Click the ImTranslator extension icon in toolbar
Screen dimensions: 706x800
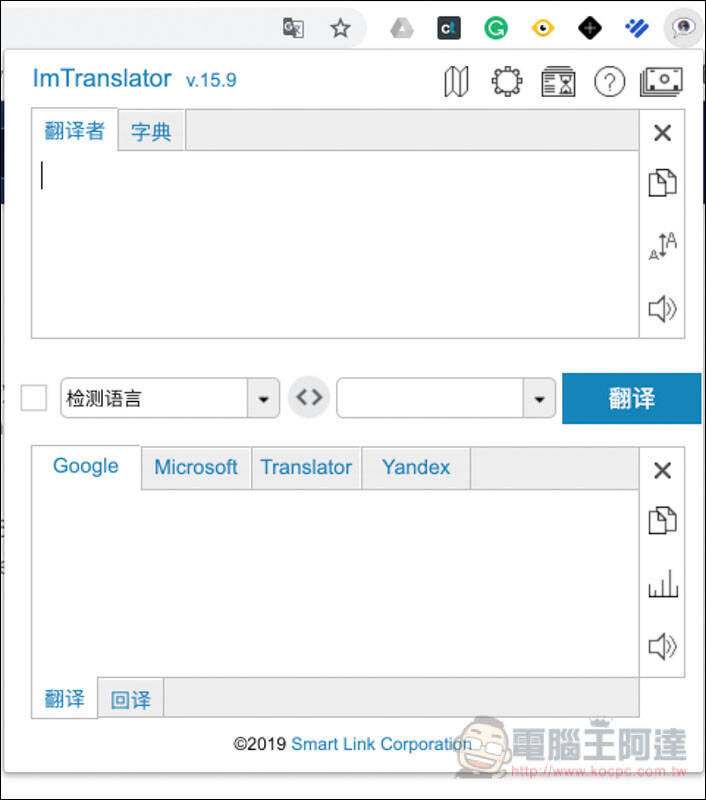(683, 28)
